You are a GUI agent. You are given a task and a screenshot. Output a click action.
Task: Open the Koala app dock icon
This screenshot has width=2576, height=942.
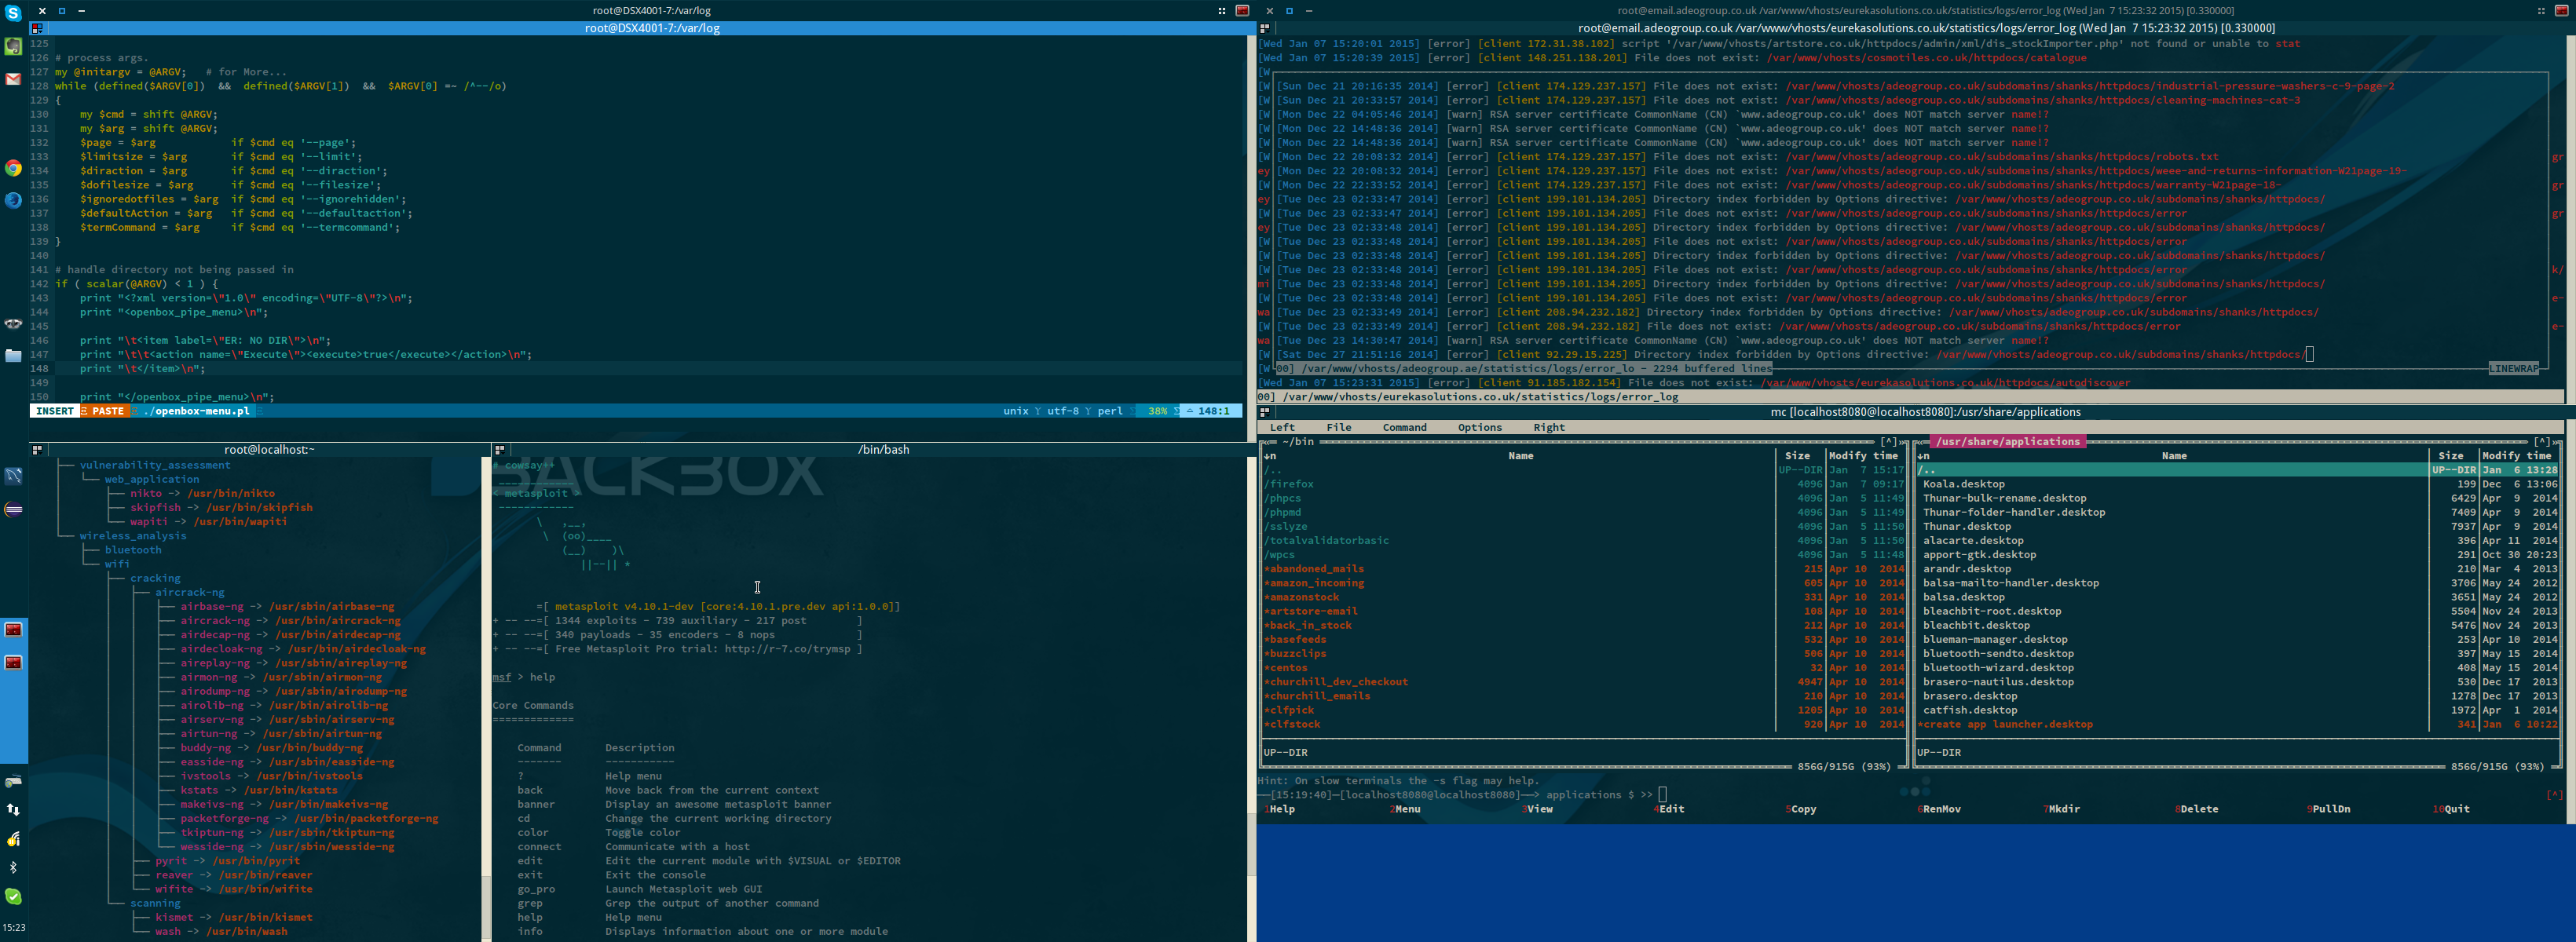point(13,323)
